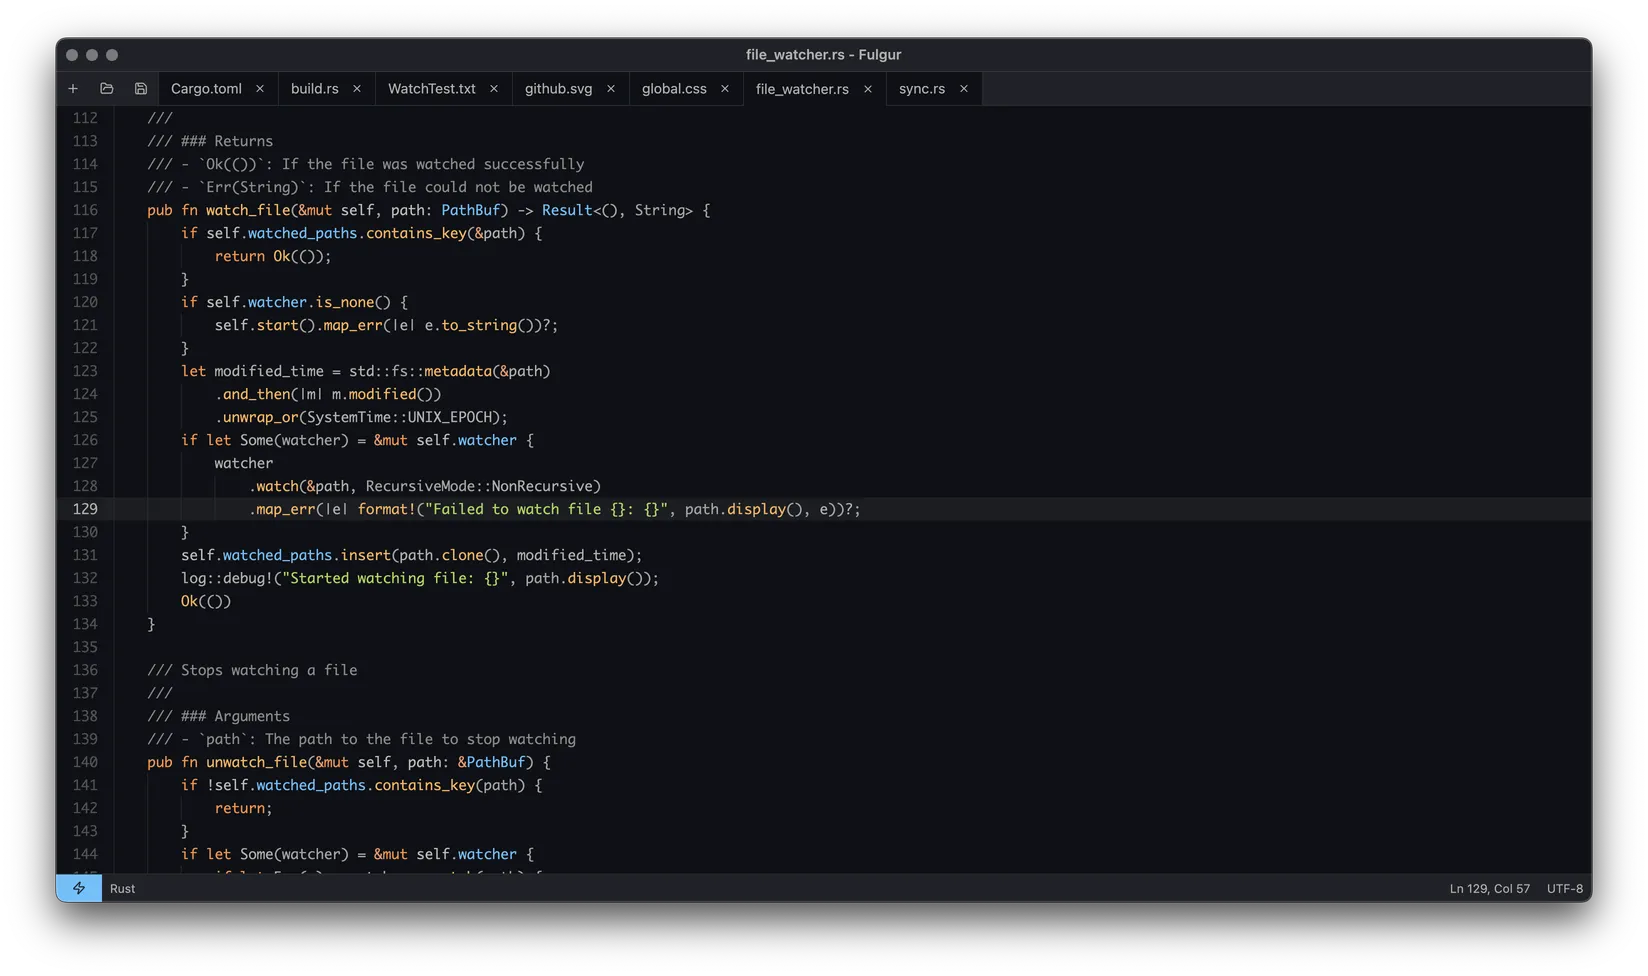Close the sync.rs tab
The width and height of the screenshot is (1648, 976).
[964, 89]
